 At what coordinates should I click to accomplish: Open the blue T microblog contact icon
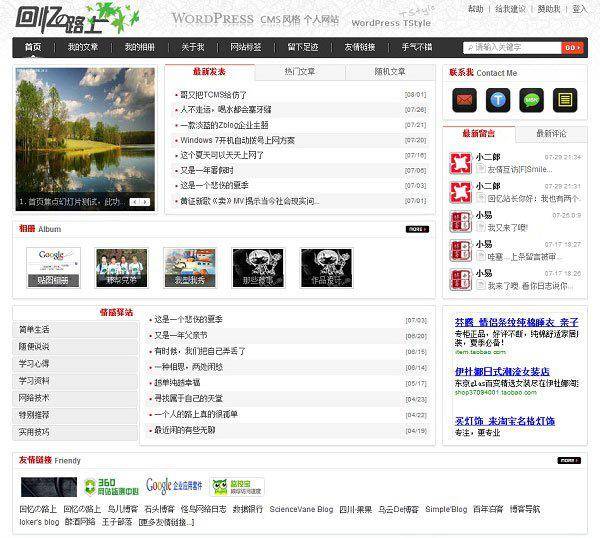(x=497, y=99)
